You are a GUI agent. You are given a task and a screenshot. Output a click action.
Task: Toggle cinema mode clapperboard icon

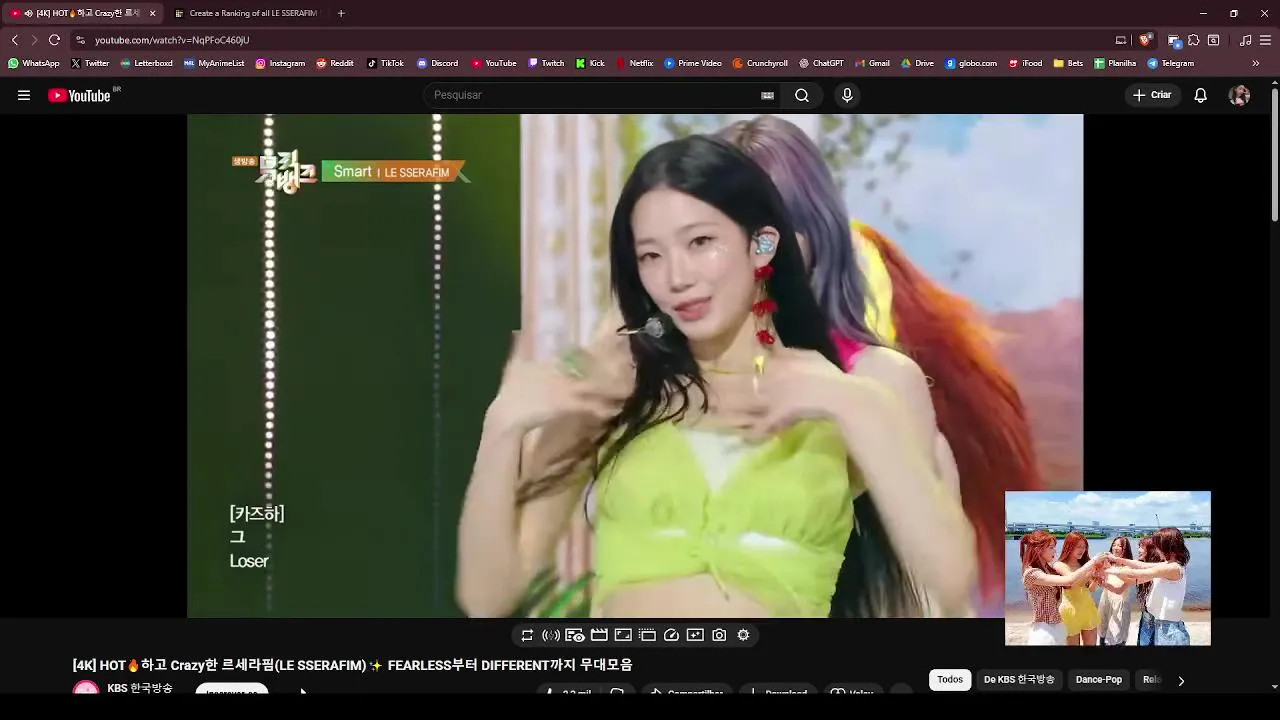click(x=599, y=635)
